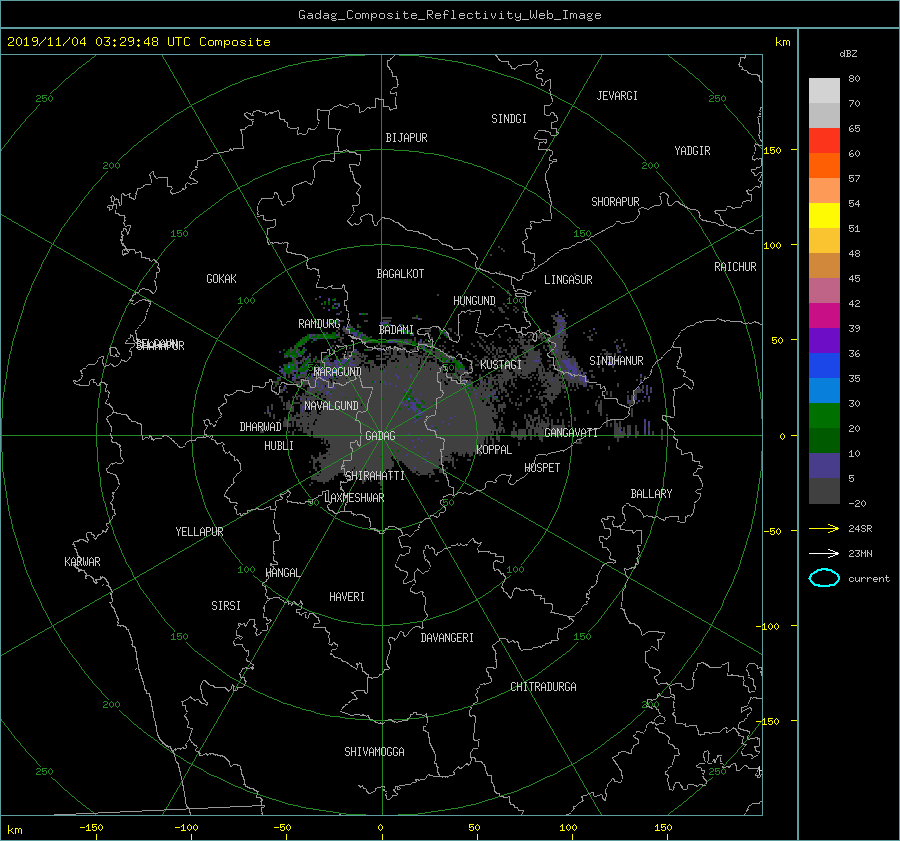Click the RAMDURG label

coord(319,324)
